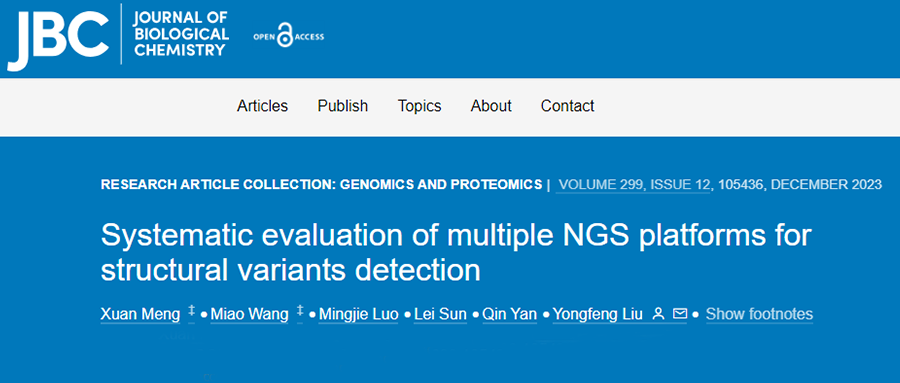Expand the Topics navigation item
This screenshot has width=900, height=383.
pyautogui.click(x=420, y=106)
